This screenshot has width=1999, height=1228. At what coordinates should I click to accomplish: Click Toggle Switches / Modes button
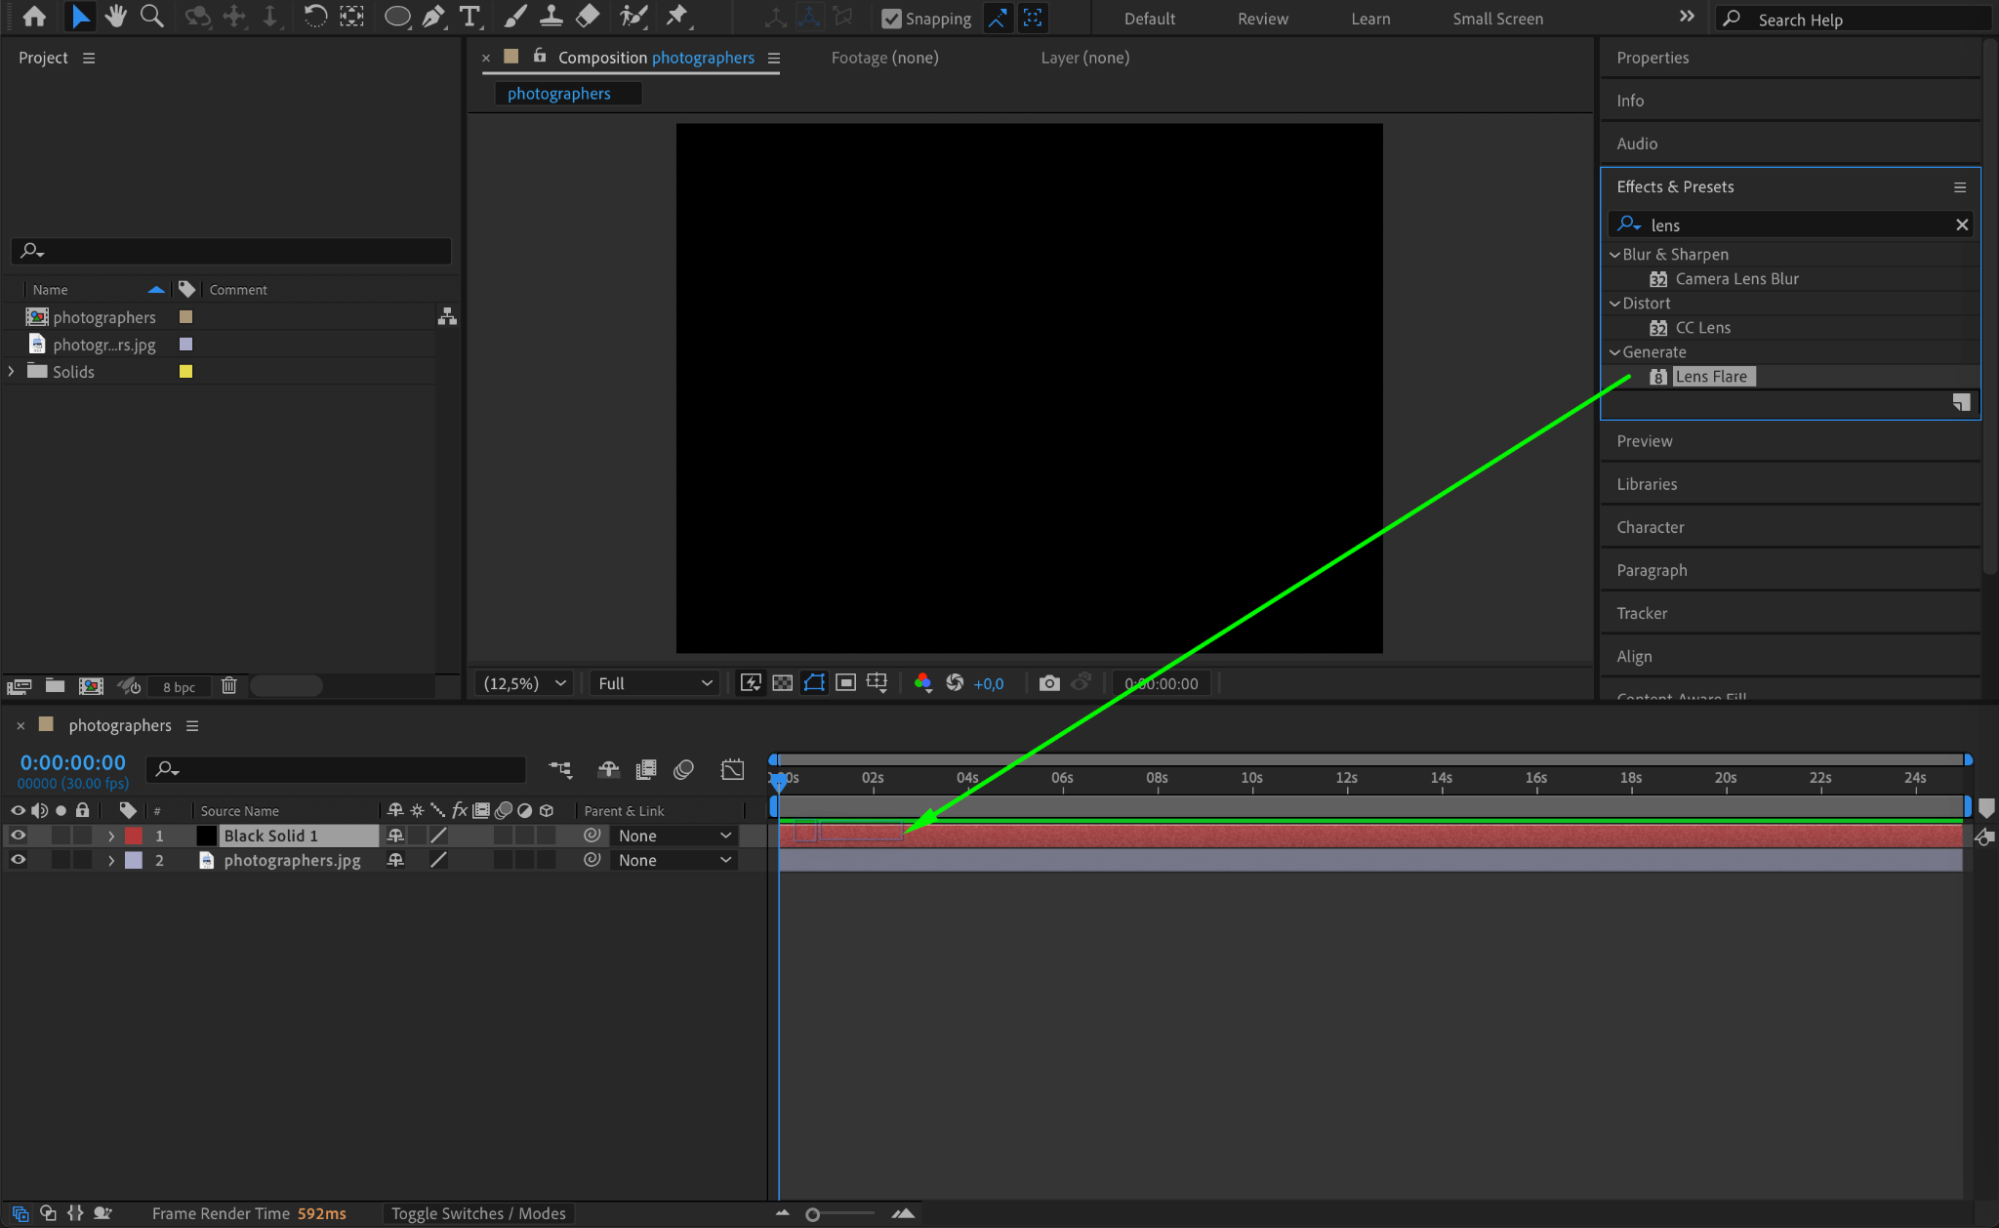coord(478,1213)
